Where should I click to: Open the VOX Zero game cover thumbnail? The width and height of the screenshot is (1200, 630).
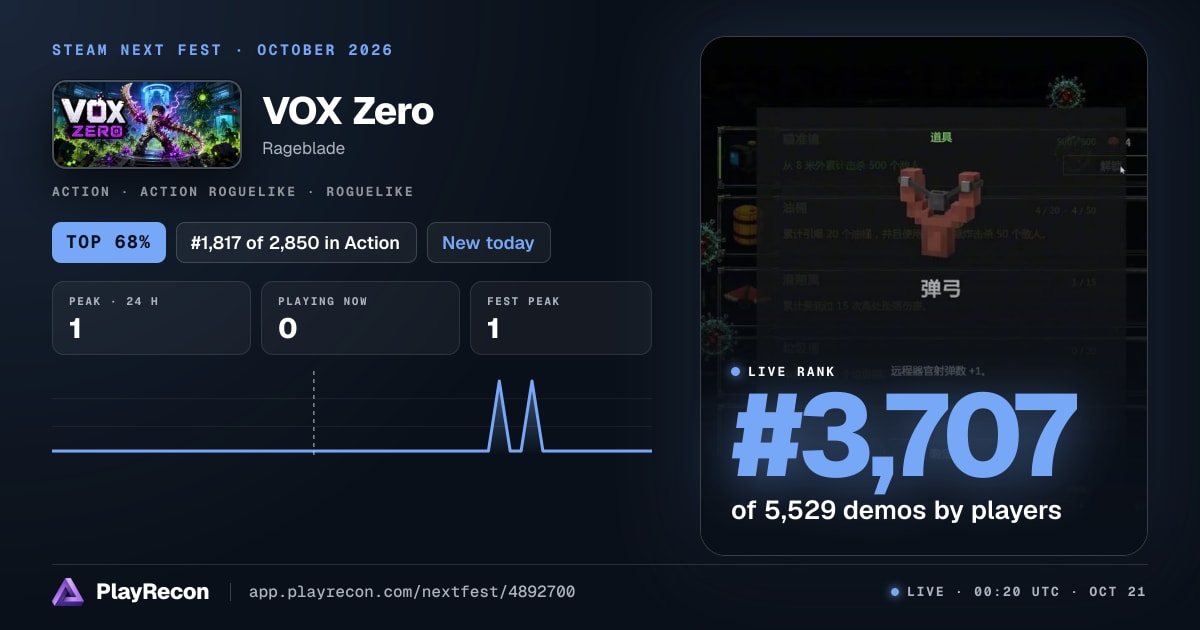(x=147, y=124)
